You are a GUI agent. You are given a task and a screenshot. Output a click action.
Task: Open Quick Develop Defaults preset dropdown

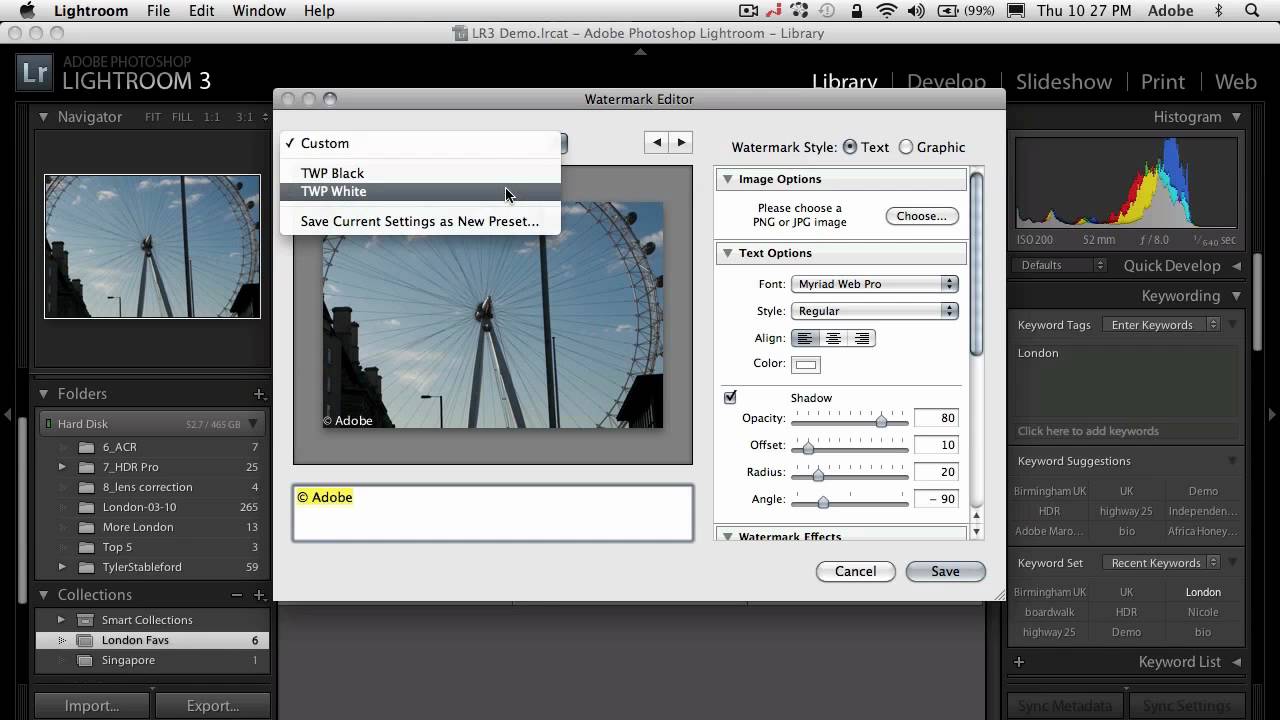(x=1060, y=265)
